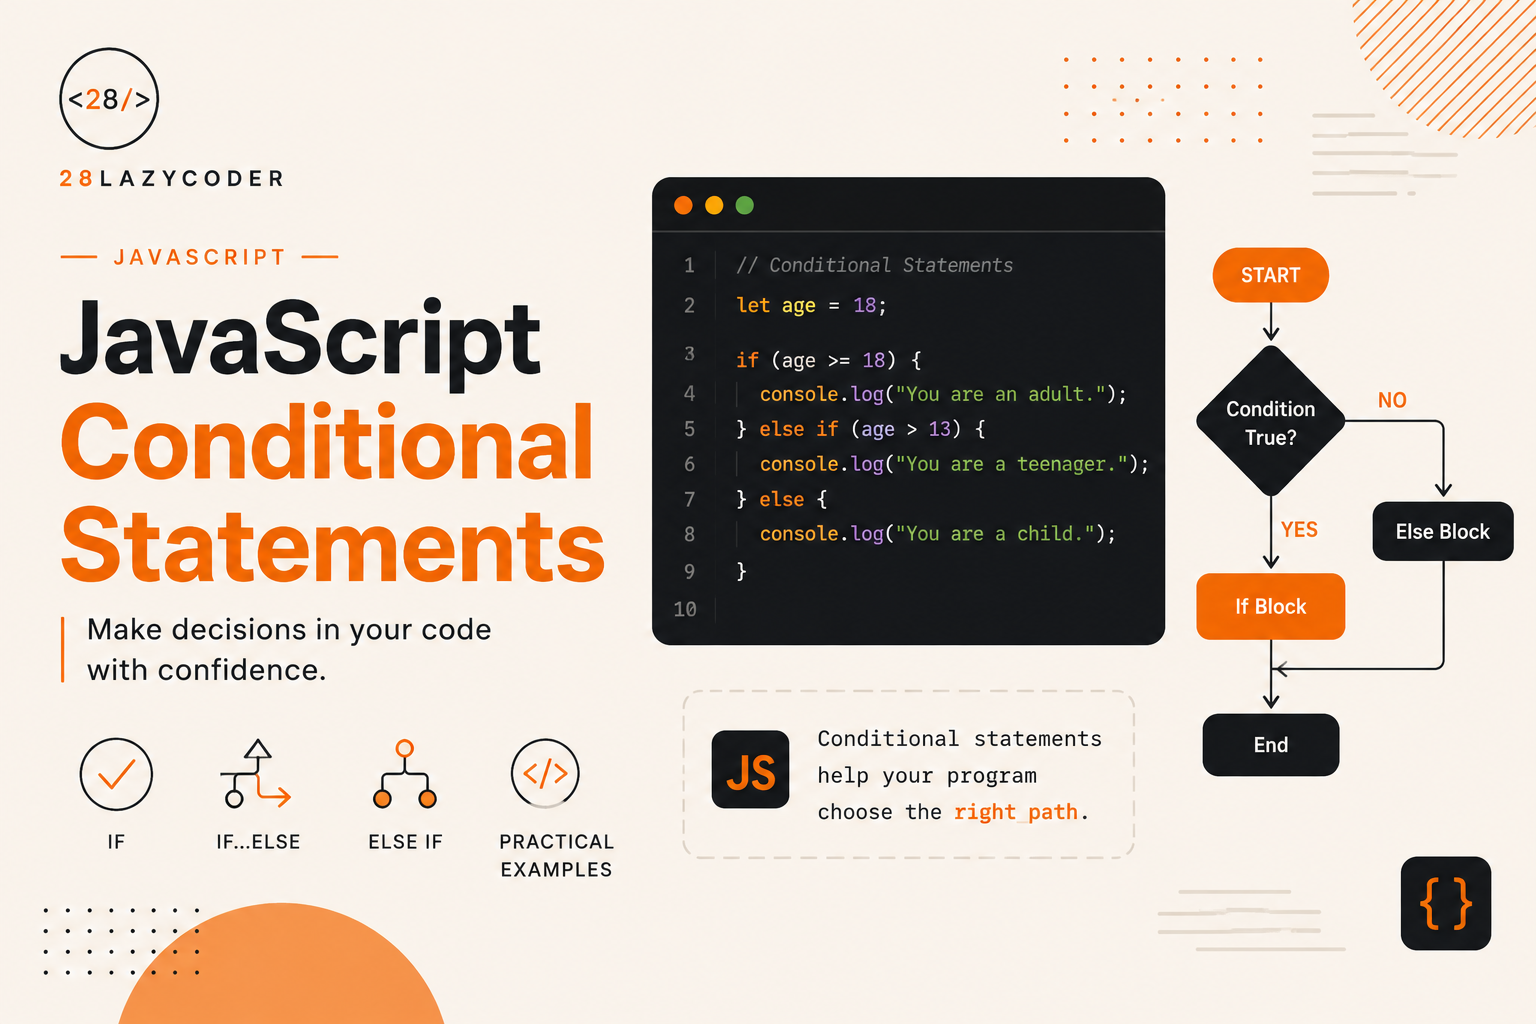1536x1024 pixels.
Task: Click the green dot in code window
Action: 744,205
